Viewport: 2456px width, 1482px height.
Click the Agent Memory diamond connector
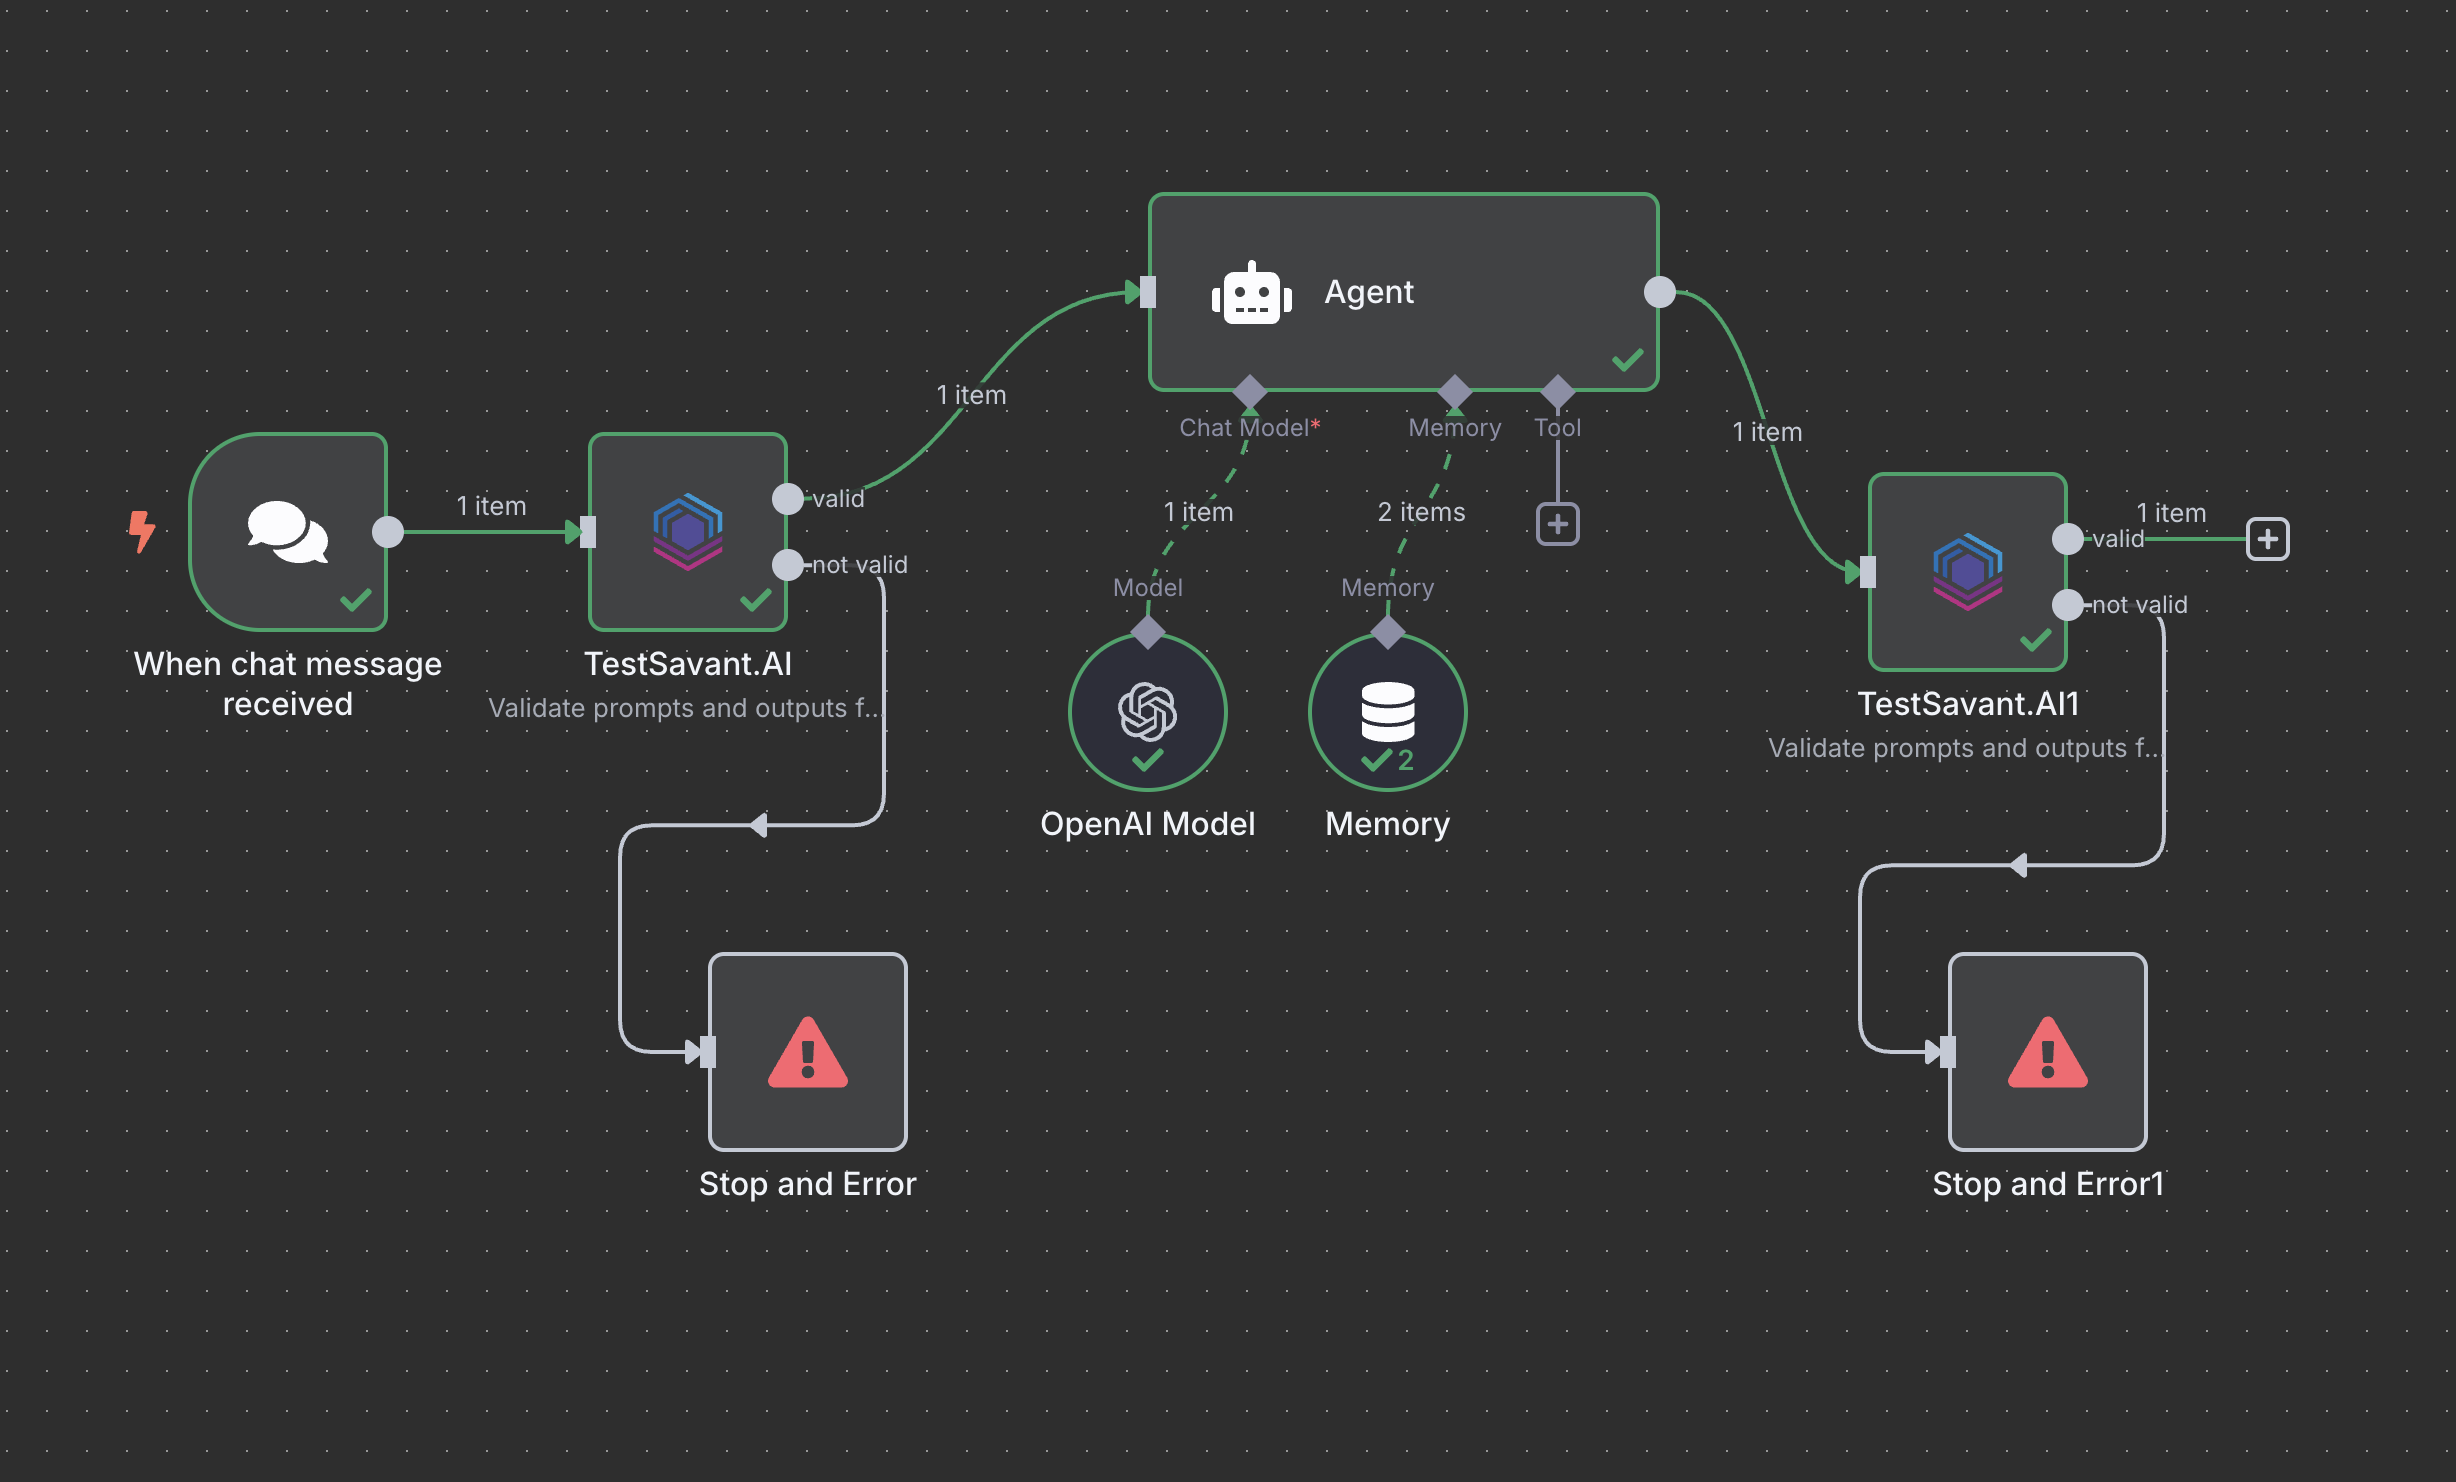click(1454, 391)
